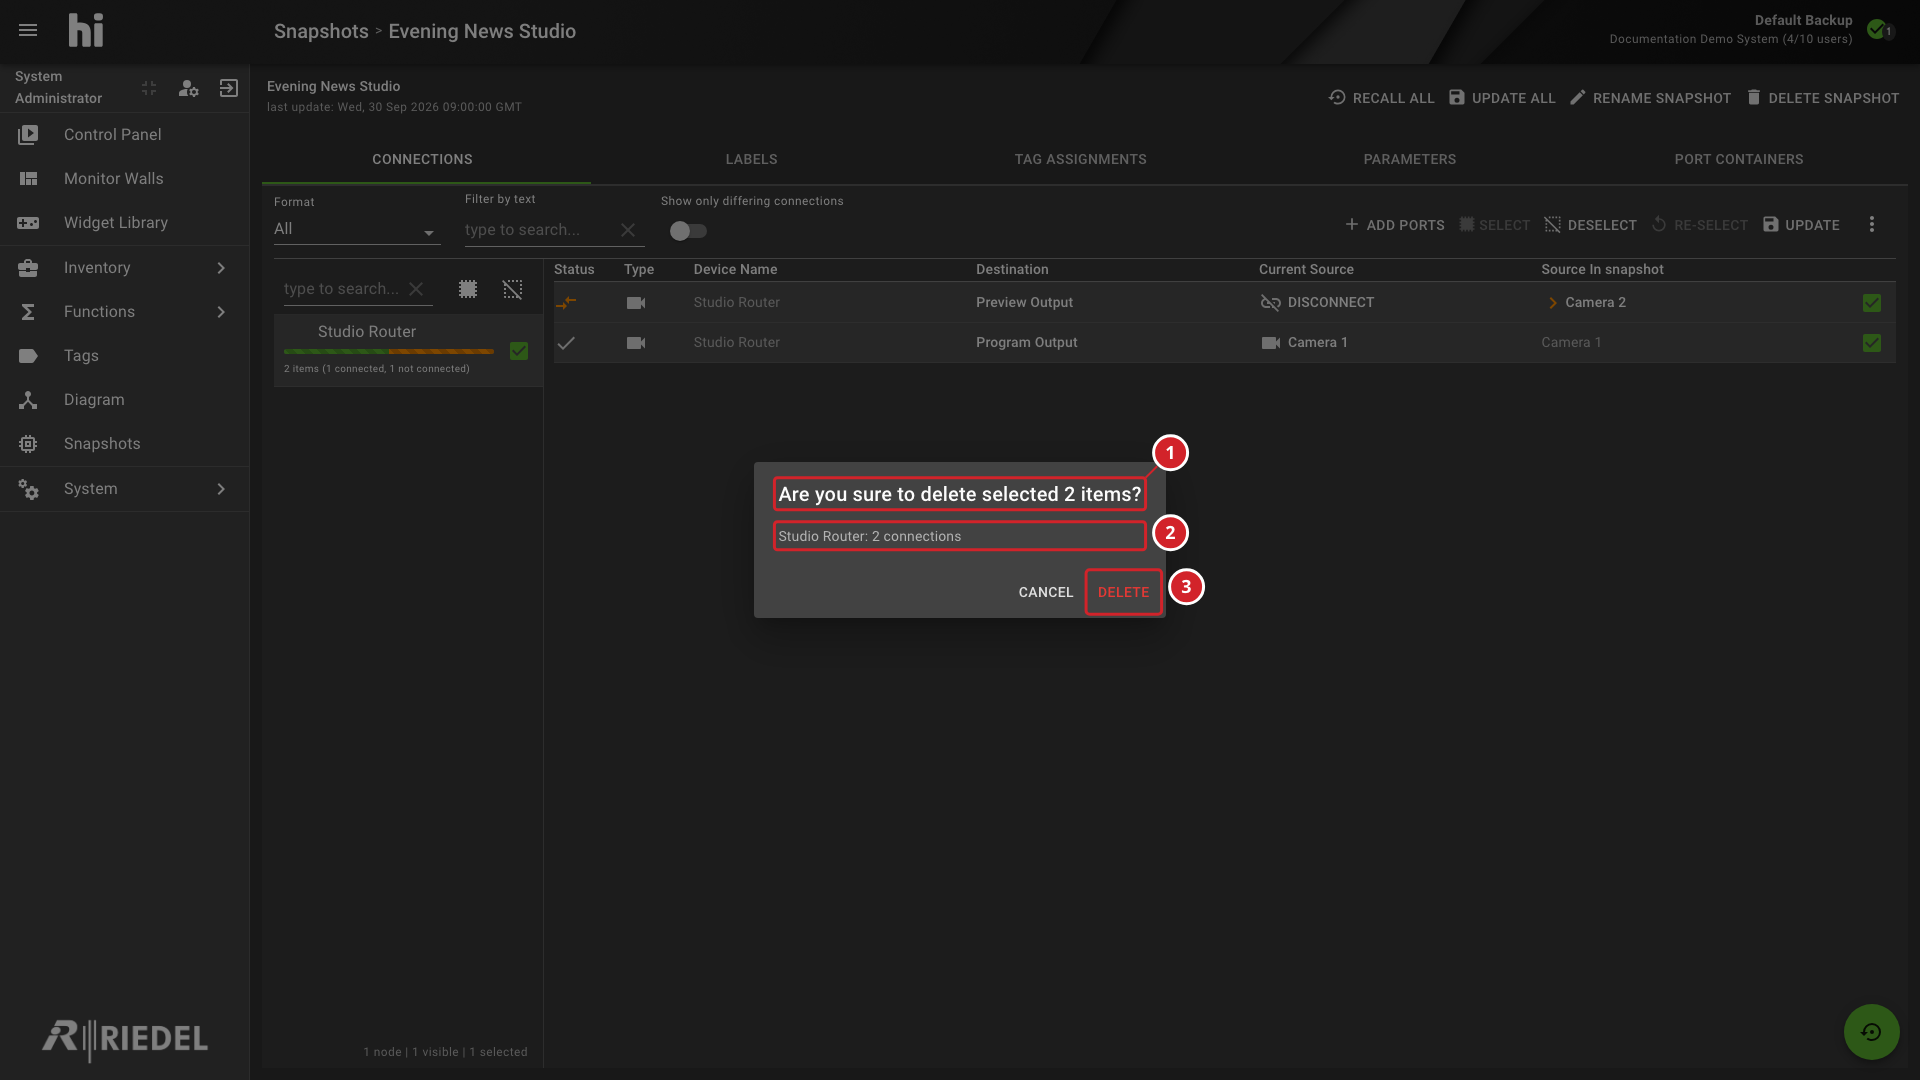Open Diagram from sidebar
Viewport: 1920px width, 1080px height.
coord(125,399)
